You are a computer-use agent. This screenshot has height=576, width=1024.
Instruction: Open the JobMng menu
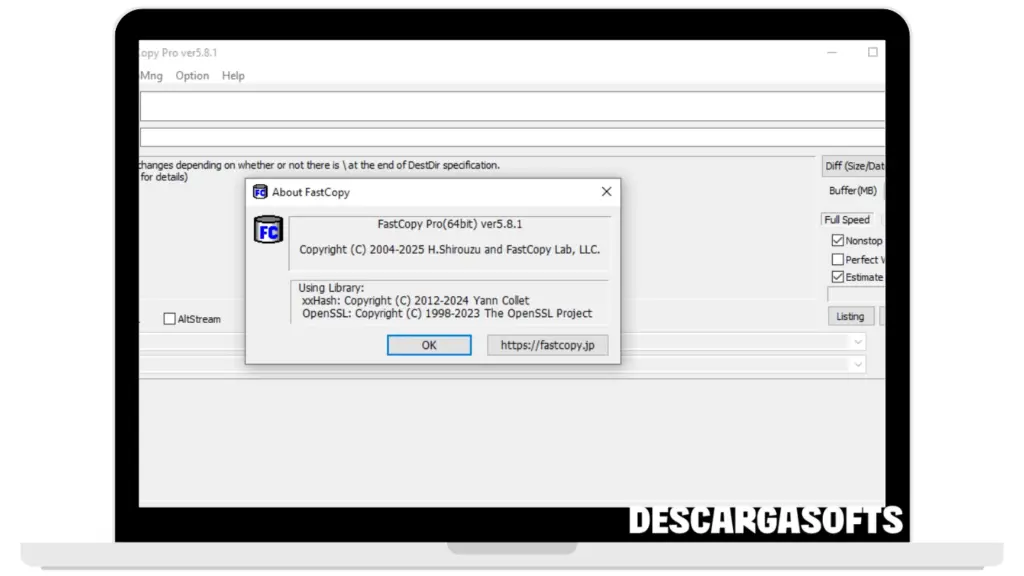coord(150,76)
